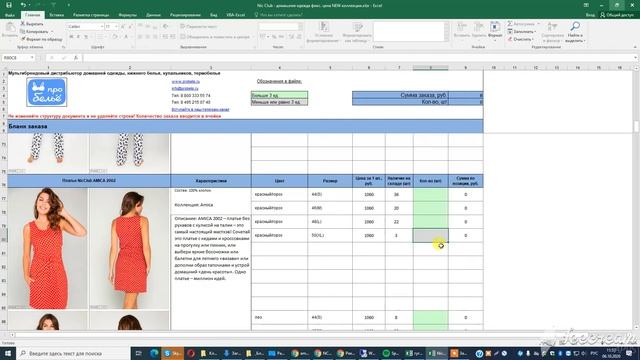Click the probele logo image
This screenshot has width=640, height=360.
[x=47, y=93]
